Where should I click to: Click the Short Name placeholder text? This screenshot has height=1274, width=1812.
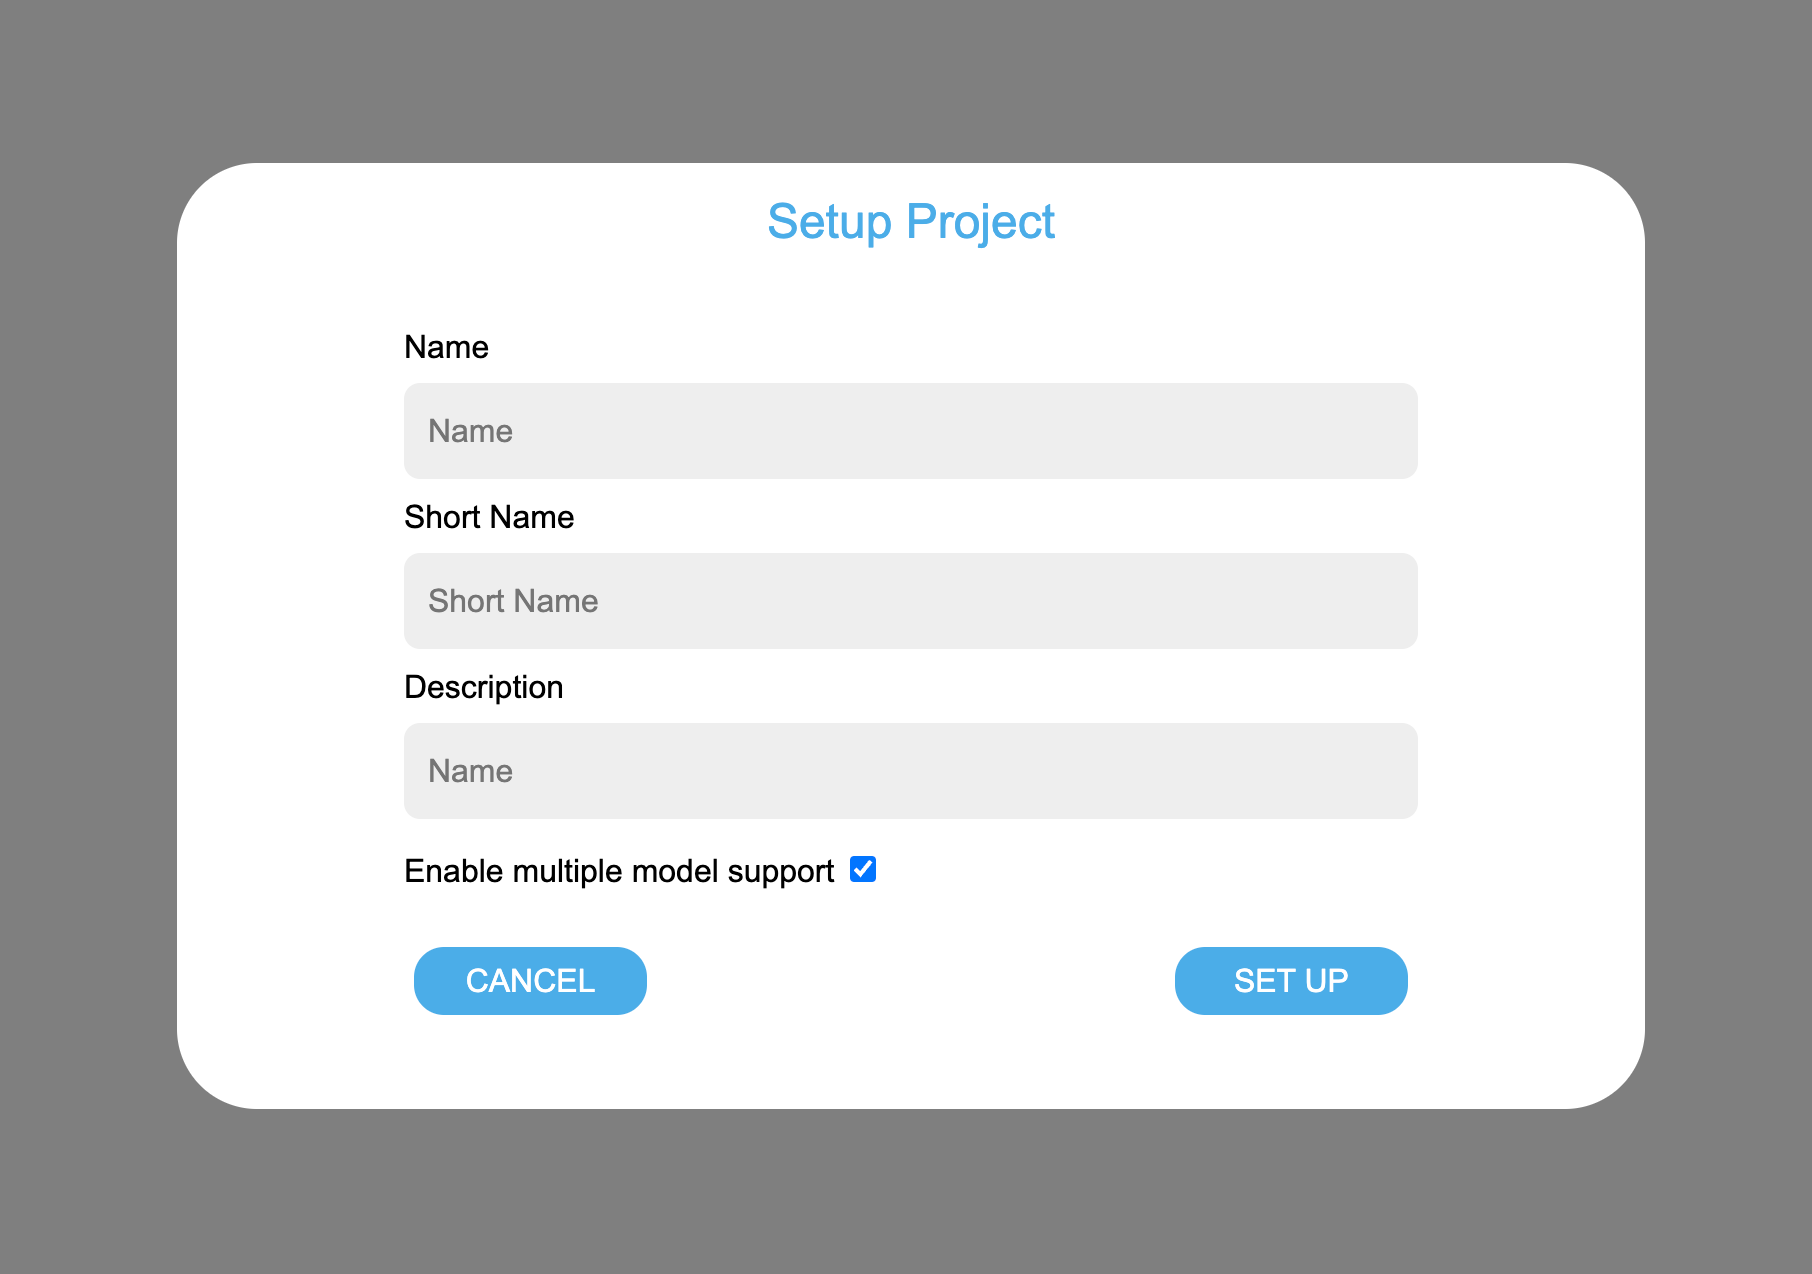513,601
